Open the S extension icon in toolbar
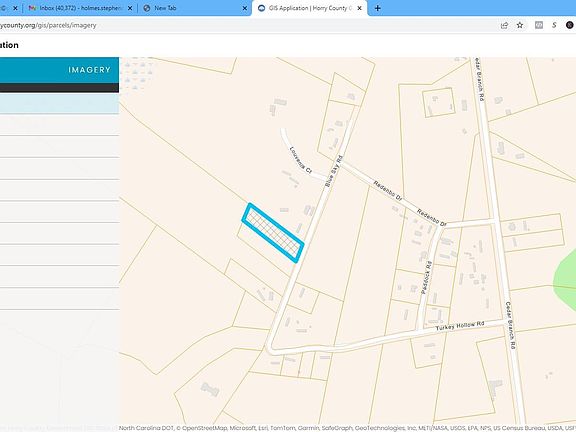This screenshot has height=432, width=576. [554, 25]
